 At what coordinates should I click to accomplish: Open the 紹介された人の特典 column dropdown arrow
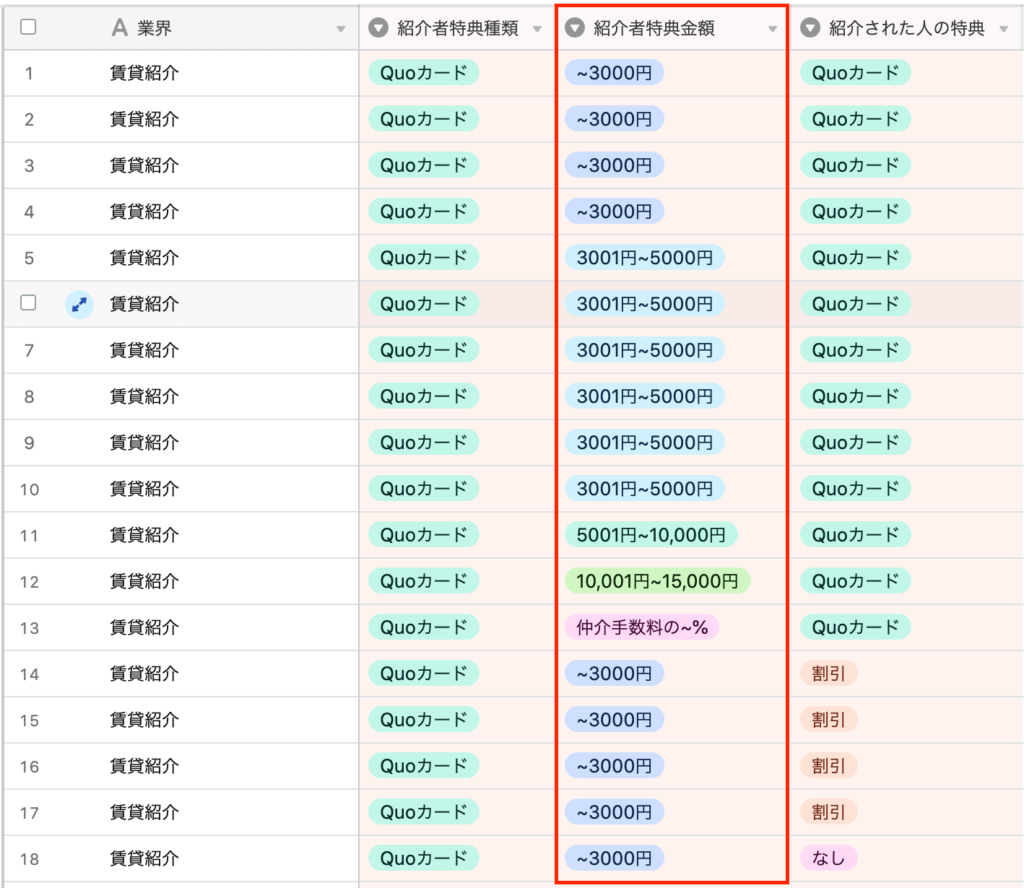(x=1004, y=29)
